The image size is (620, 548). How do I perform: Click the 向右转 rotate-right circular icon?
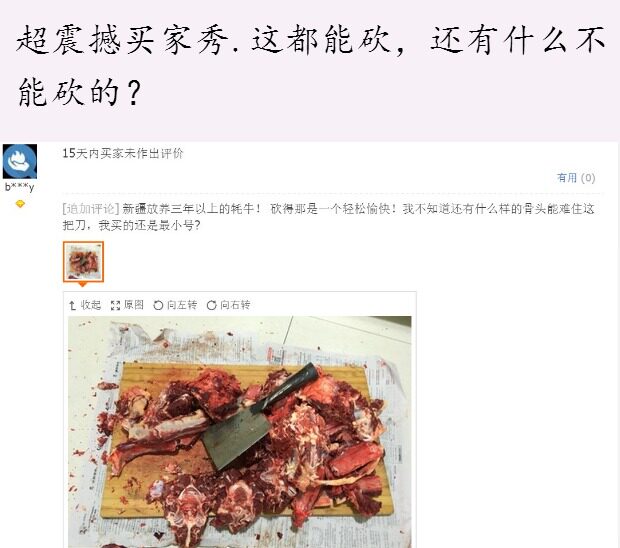(x=212, y=305)
